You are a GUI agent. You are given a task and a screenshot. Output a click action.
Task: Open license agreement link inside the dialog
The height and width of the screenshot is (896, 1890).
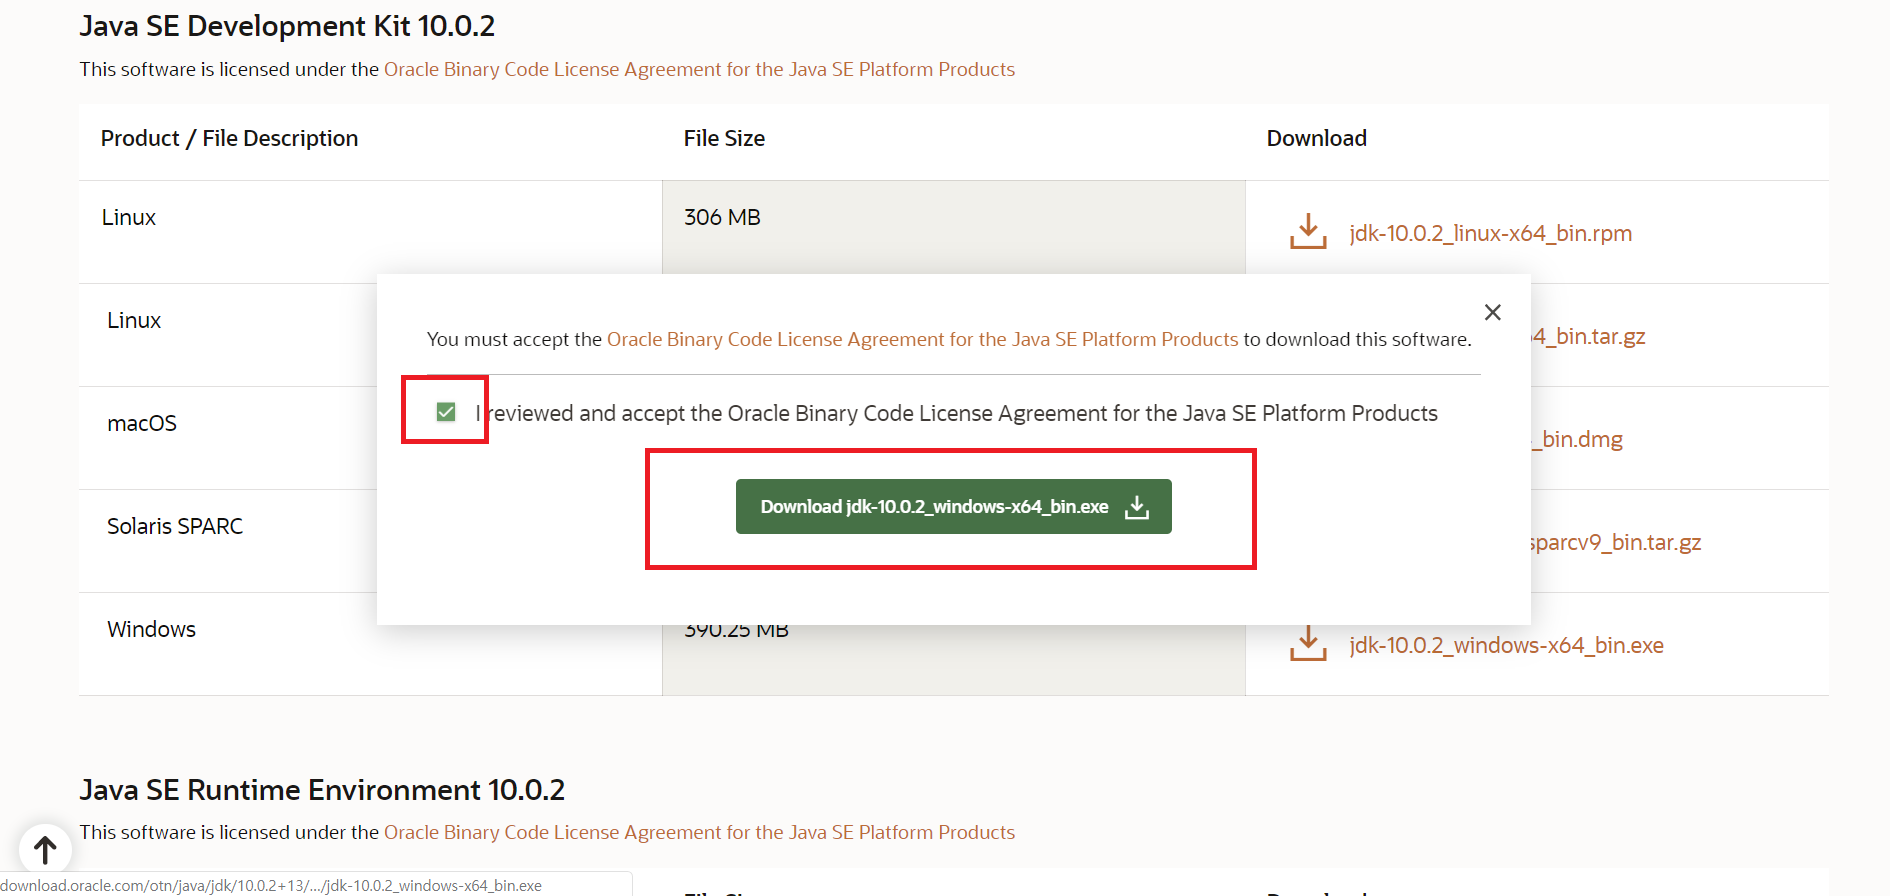click(922, 339)
